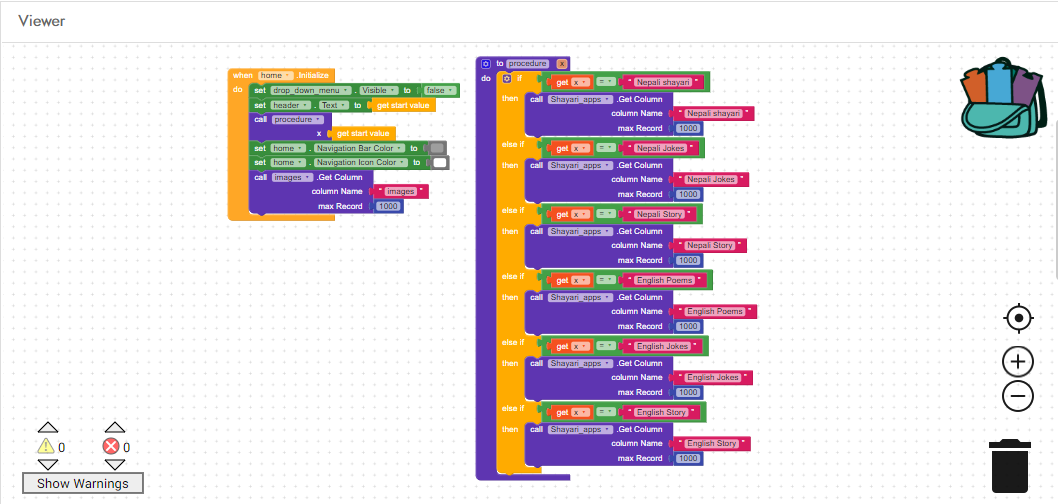Center the workspace with the target icon

point(1018,318)
